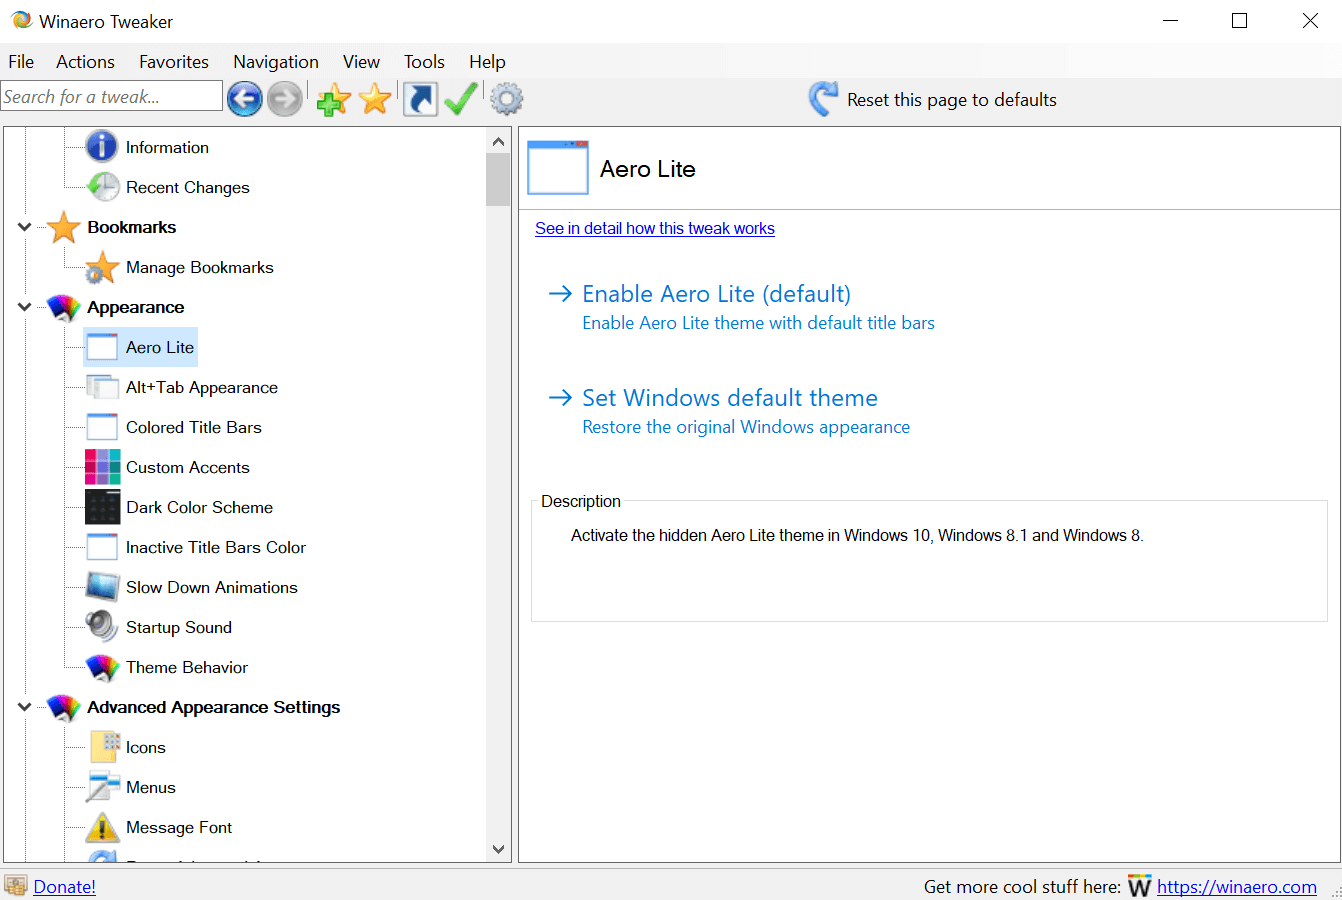Select the Dark Color Scheme item
Image resolution: width=1342 pixels, height=900 pixels.
click(199, 507)
